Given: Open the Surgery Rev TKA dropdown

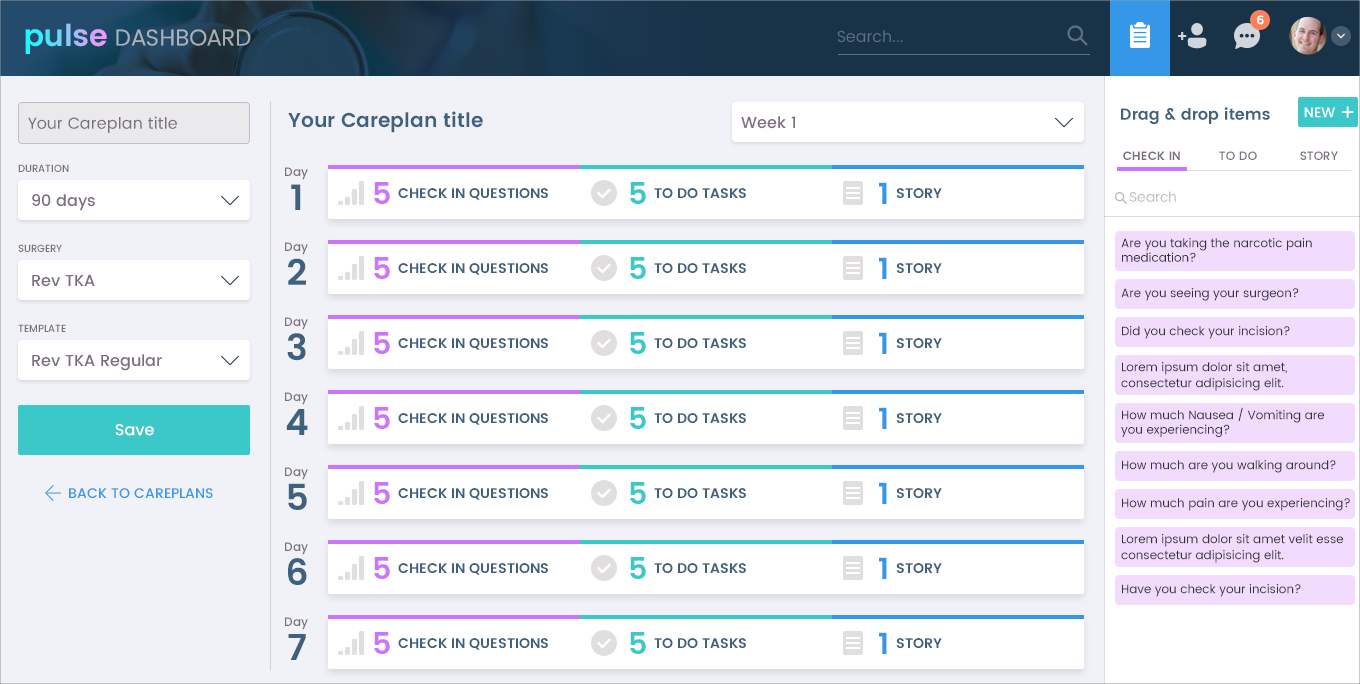Looking at the screenshot, I should coord(134,280).
